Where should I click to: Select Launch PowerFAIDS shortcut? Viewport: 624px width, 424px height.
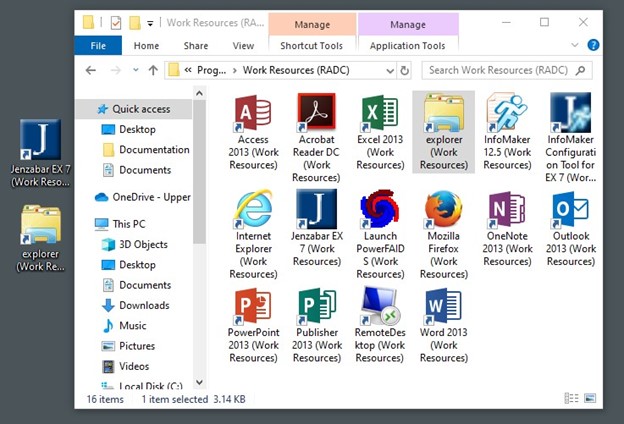click(380, 234)
